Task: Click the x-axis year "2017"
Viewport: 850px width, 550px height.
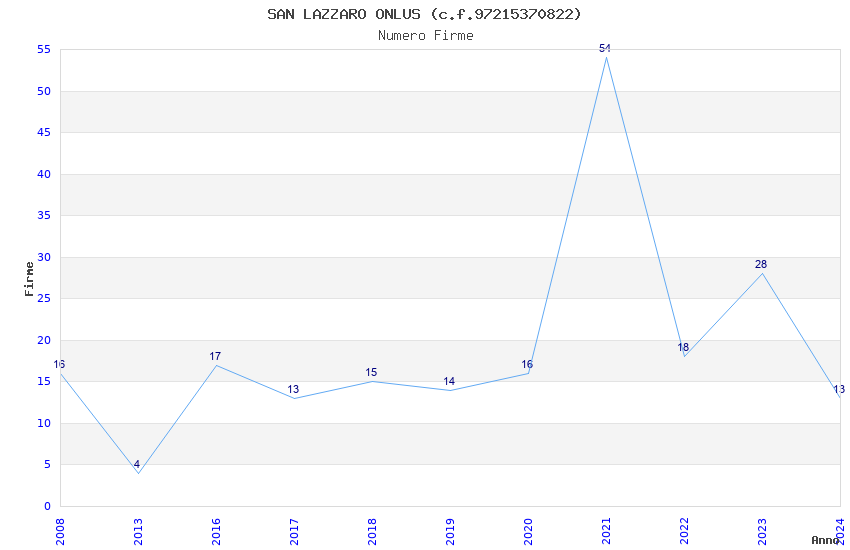Action: tap(294, 532)
